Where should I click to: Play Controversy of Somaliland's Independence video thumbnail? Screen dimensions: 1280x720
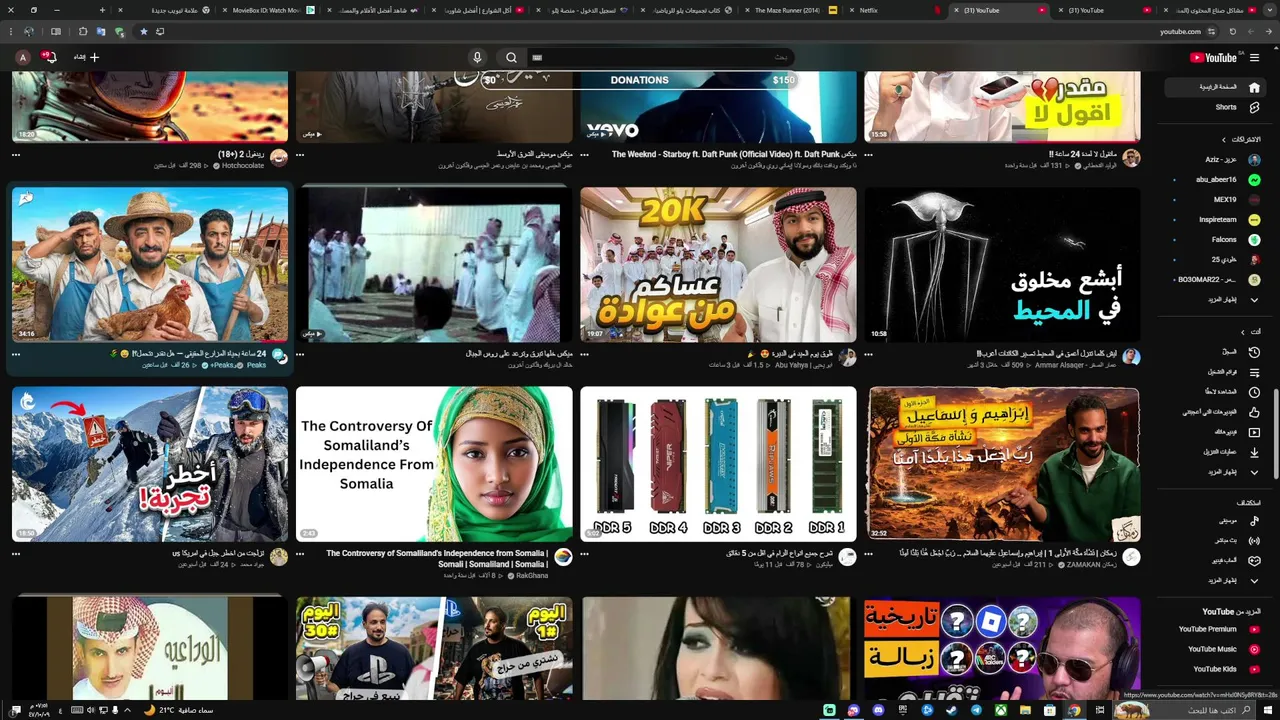click(x=434, y=464)
